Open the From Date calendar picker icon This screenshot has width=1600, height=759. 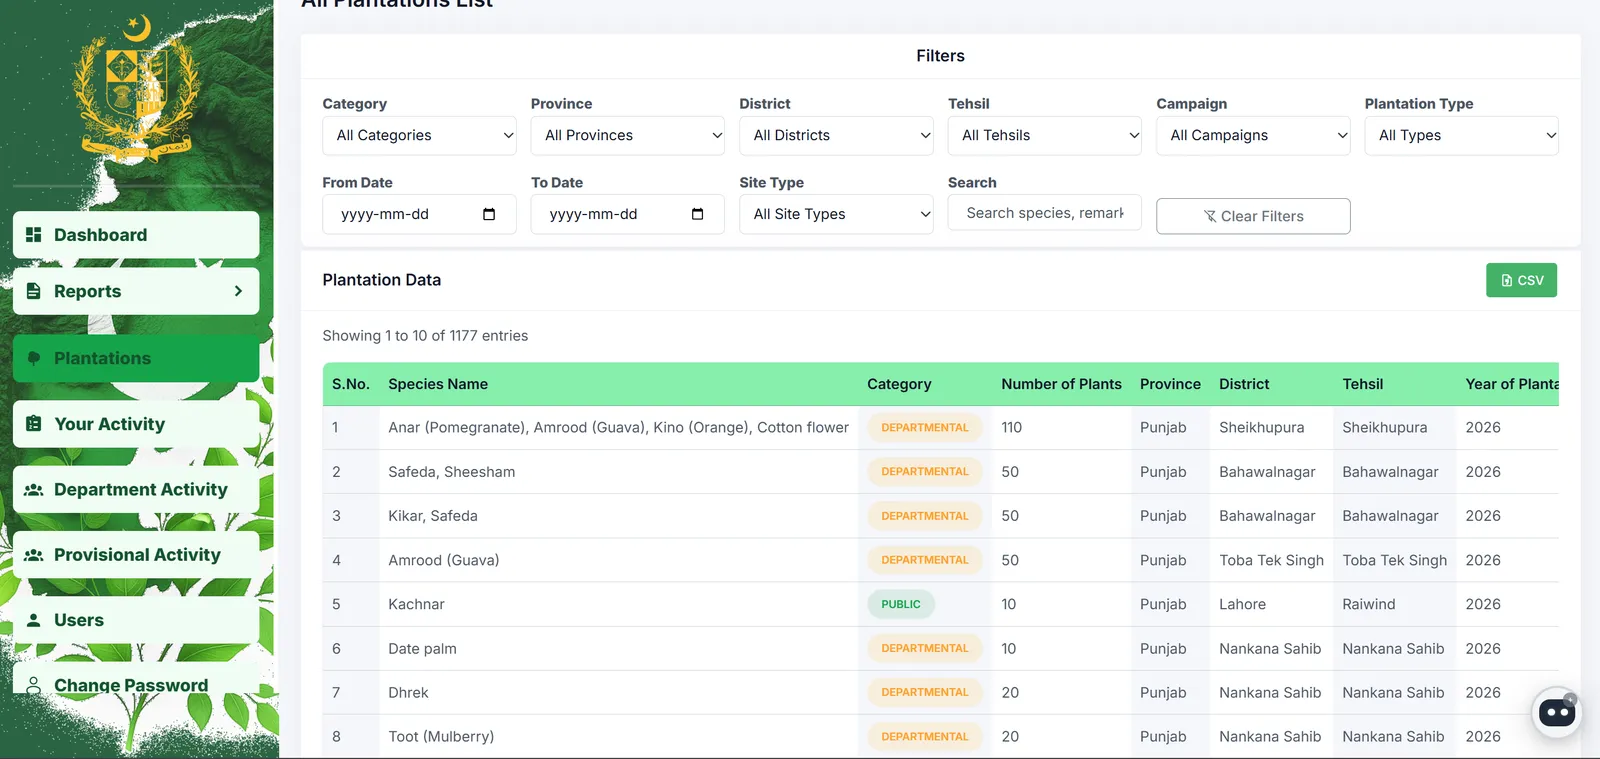click(489, 214)
